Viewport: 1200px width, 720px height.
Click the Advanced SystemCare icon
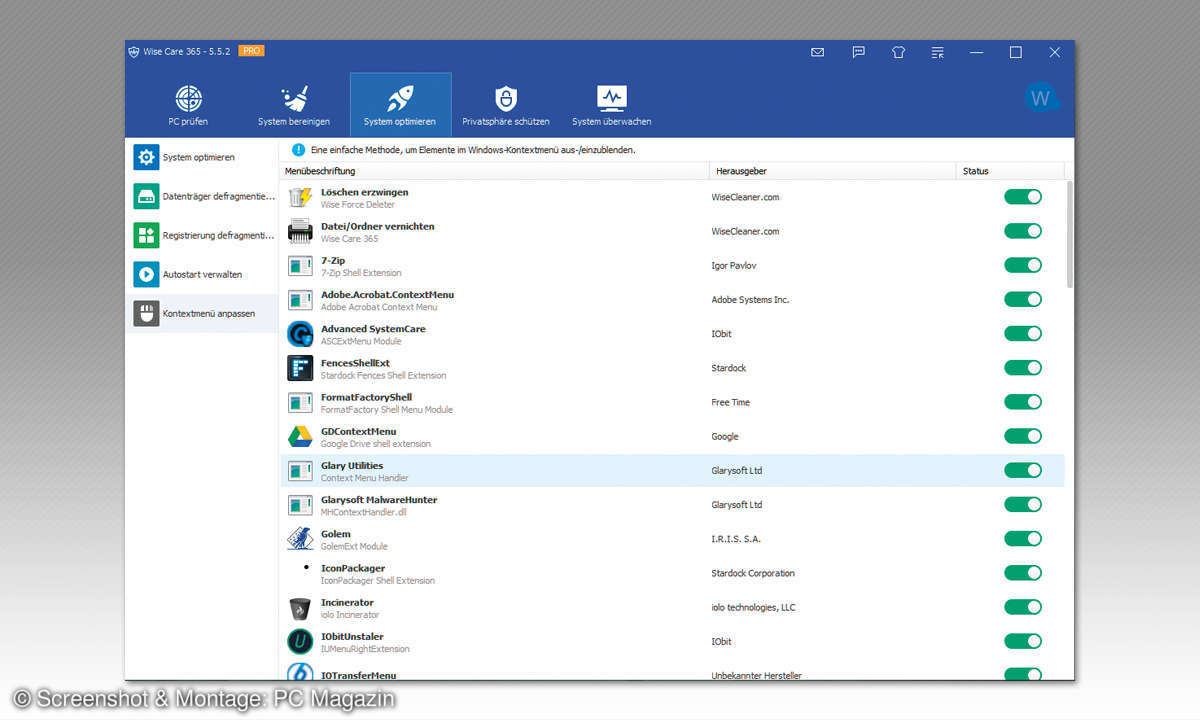pos(300,334)
